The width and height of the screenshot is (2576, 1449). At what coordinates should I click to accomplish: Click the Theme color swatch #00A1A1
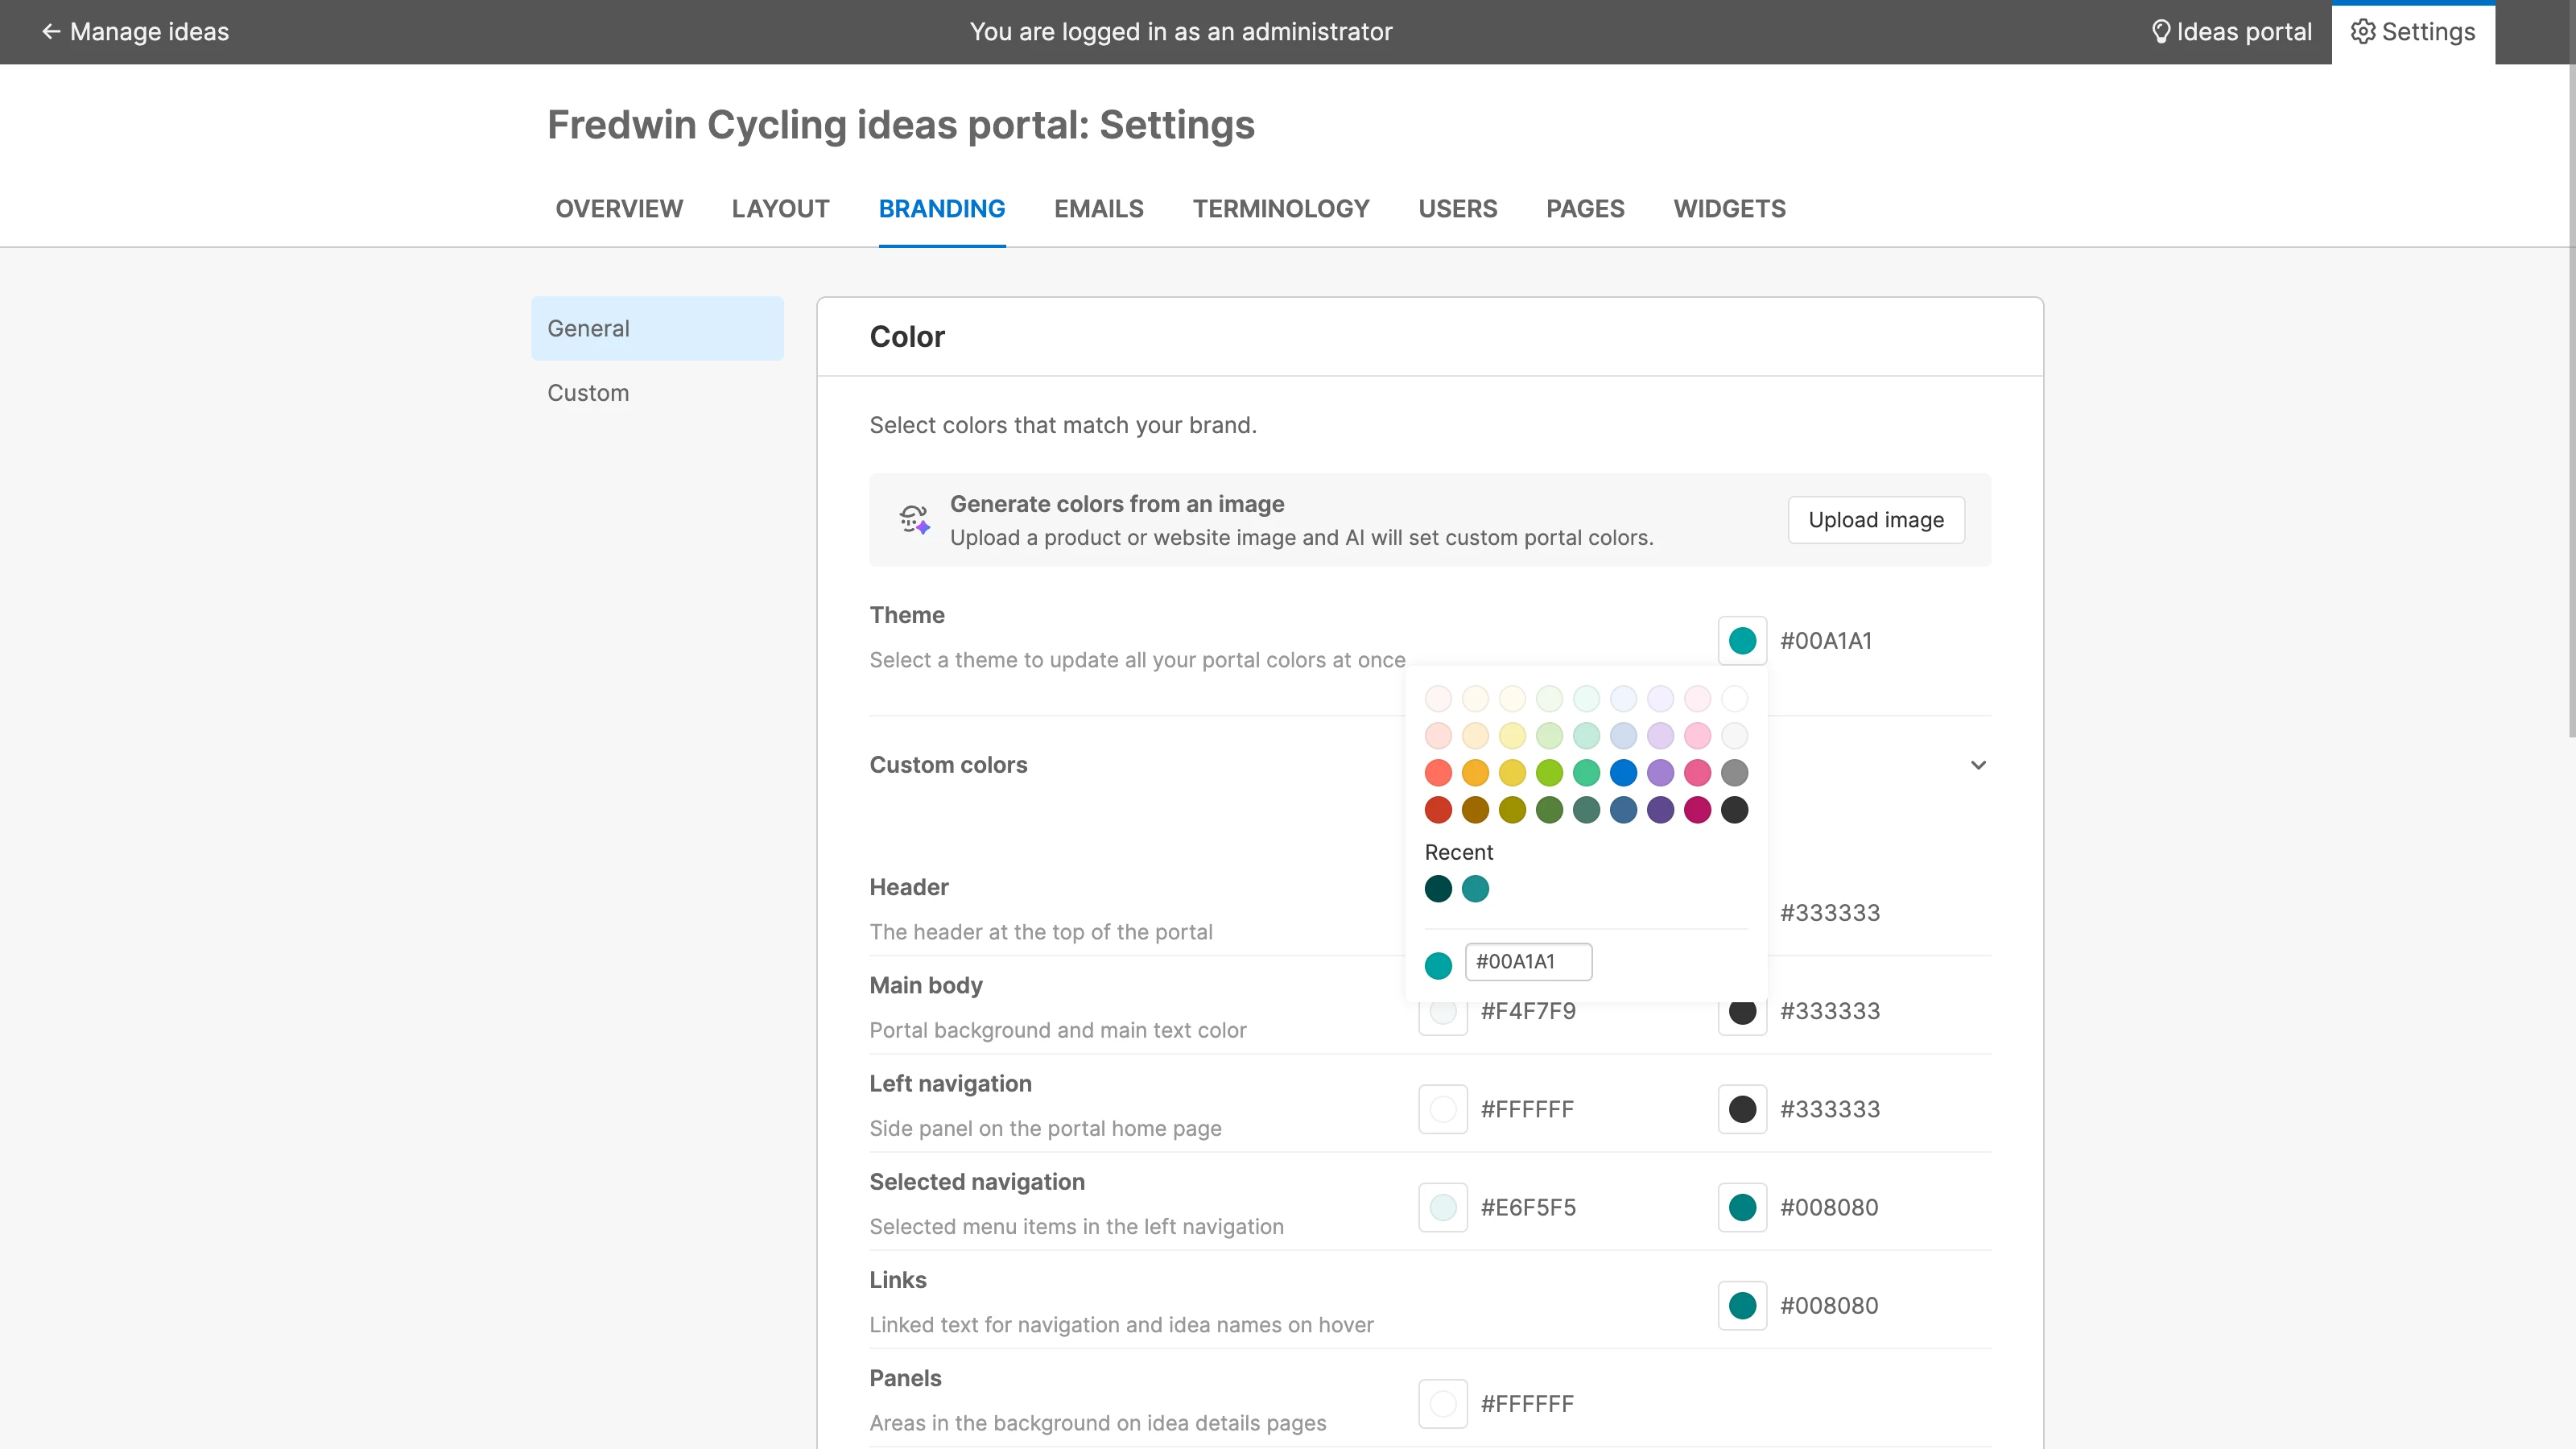click(1742, 641)
